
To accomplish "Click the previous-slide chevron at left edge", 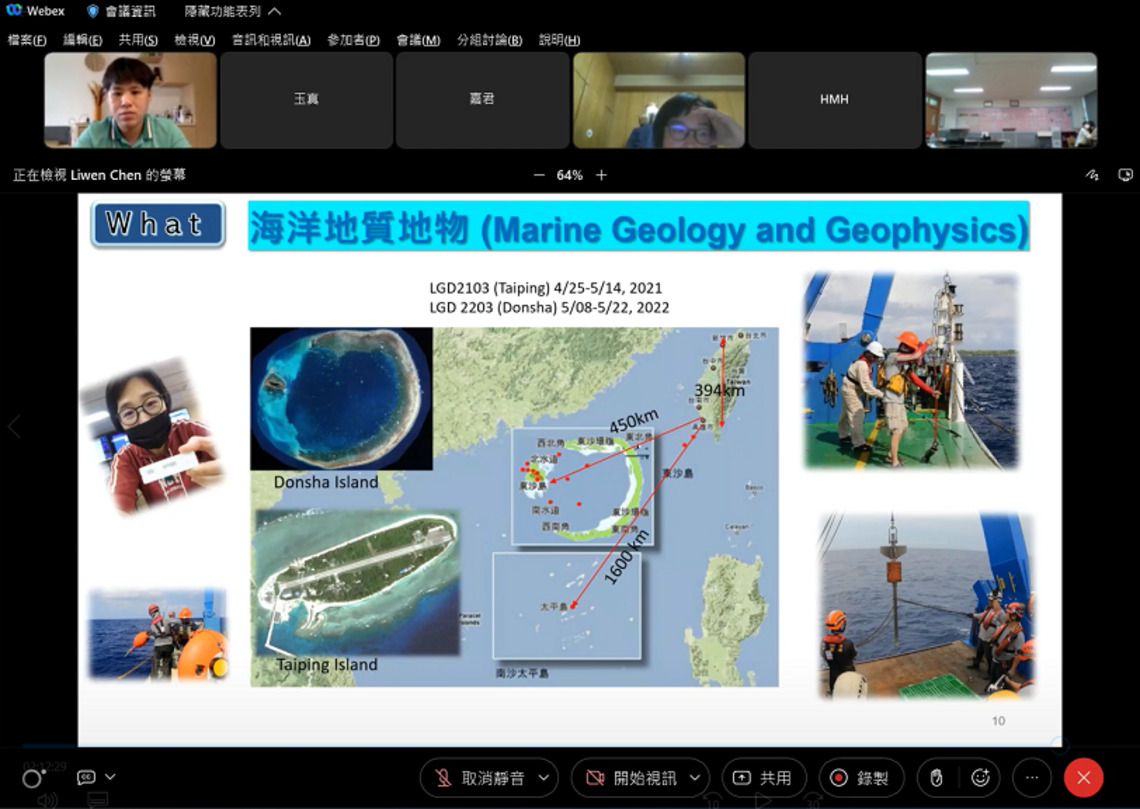I will pyautogui.click(x=14, y=426).
